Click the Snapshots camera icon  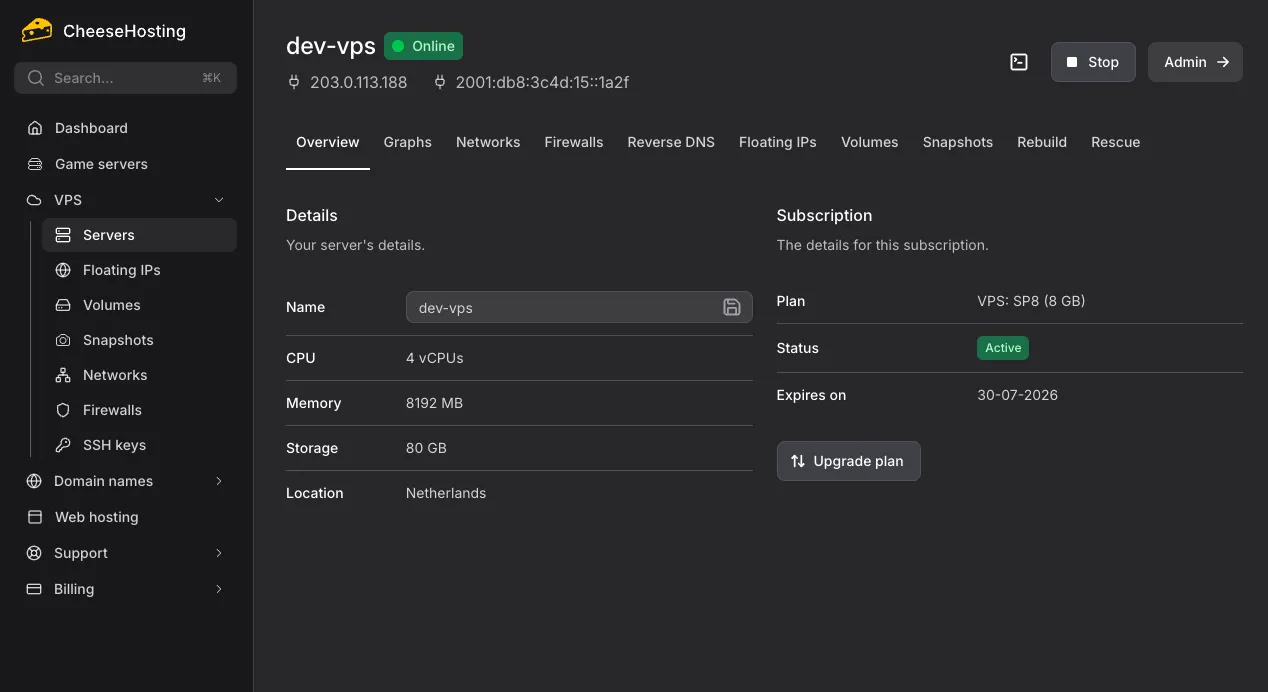click(63, 340)
